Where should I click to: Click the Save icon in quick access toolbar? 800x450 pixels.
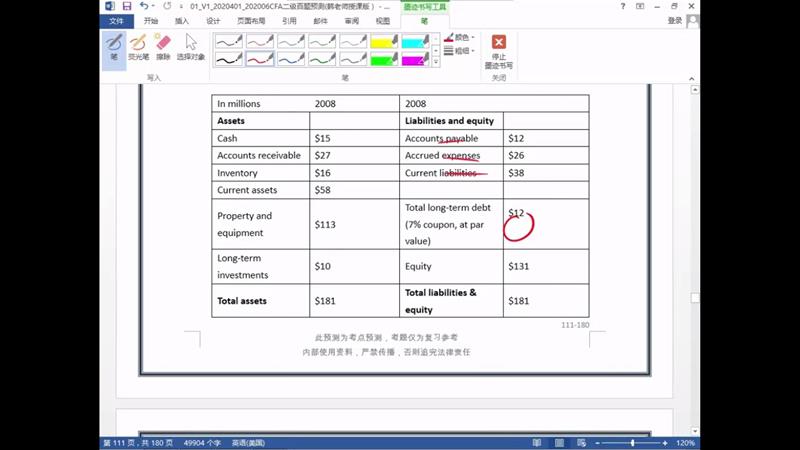tap(127, 6)
